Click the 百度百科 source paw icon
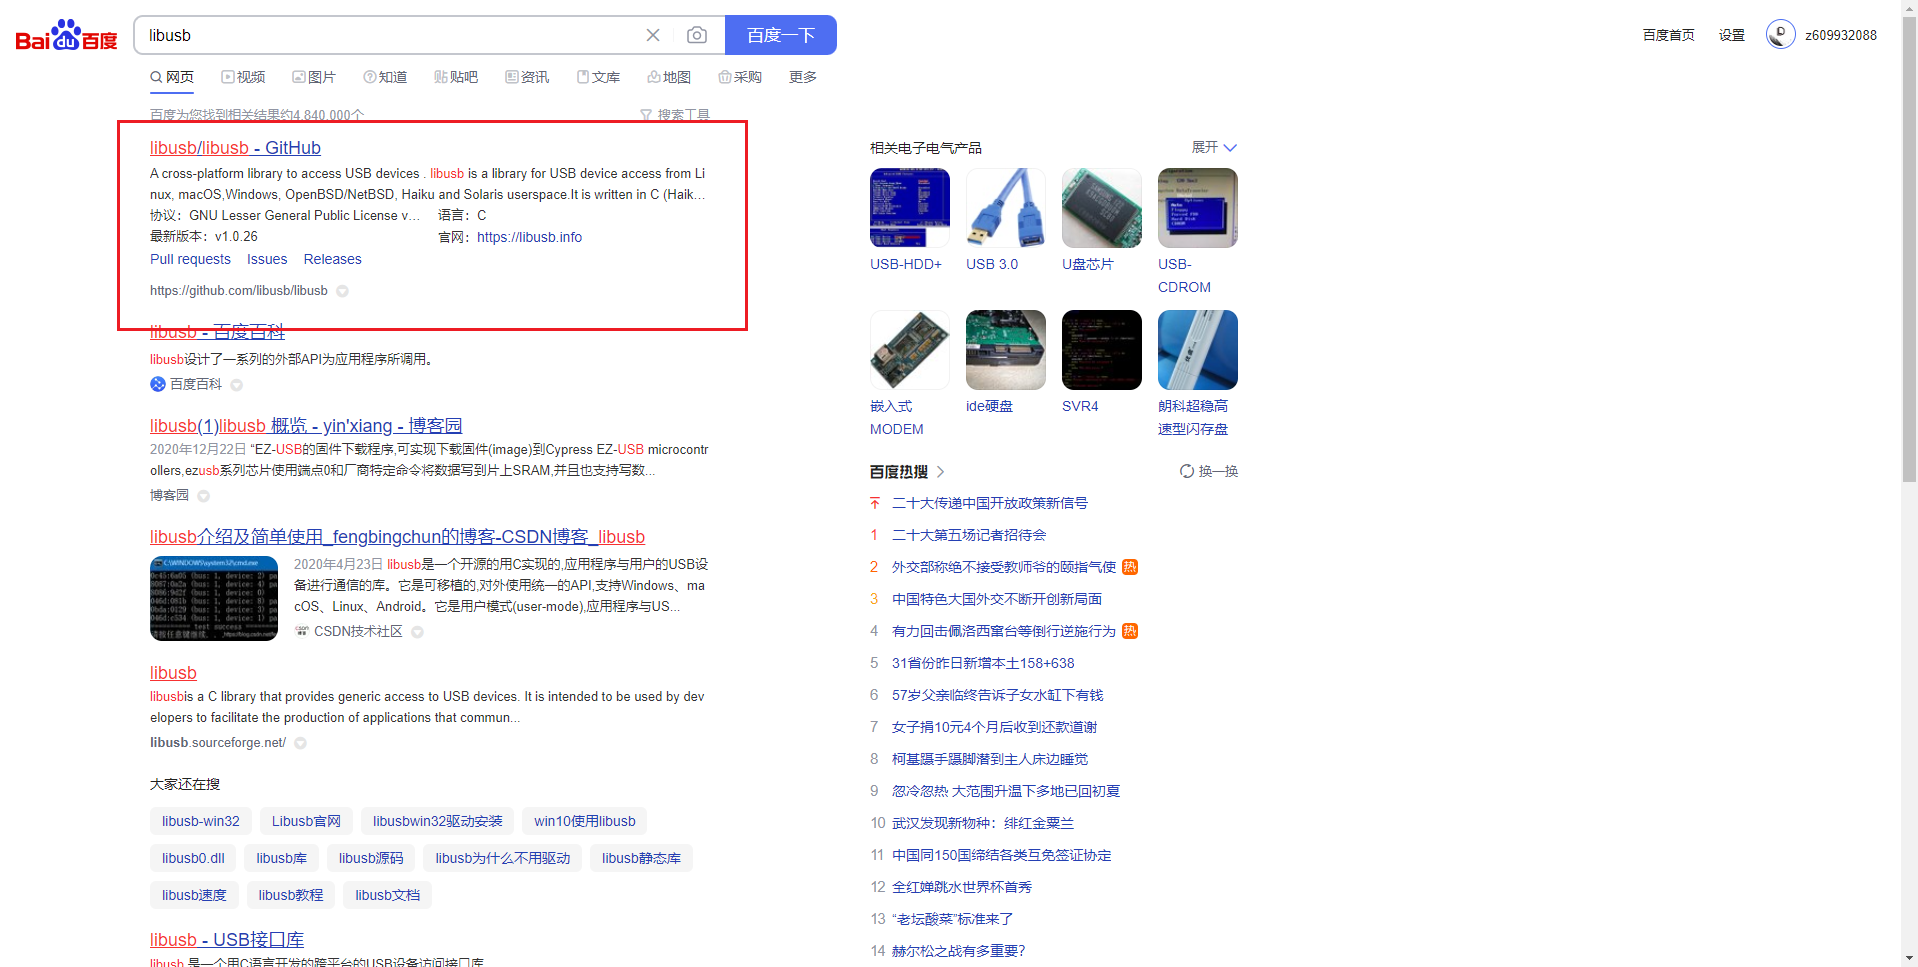The height and width of the screenshot is (967, 1918). pos(158,384)
